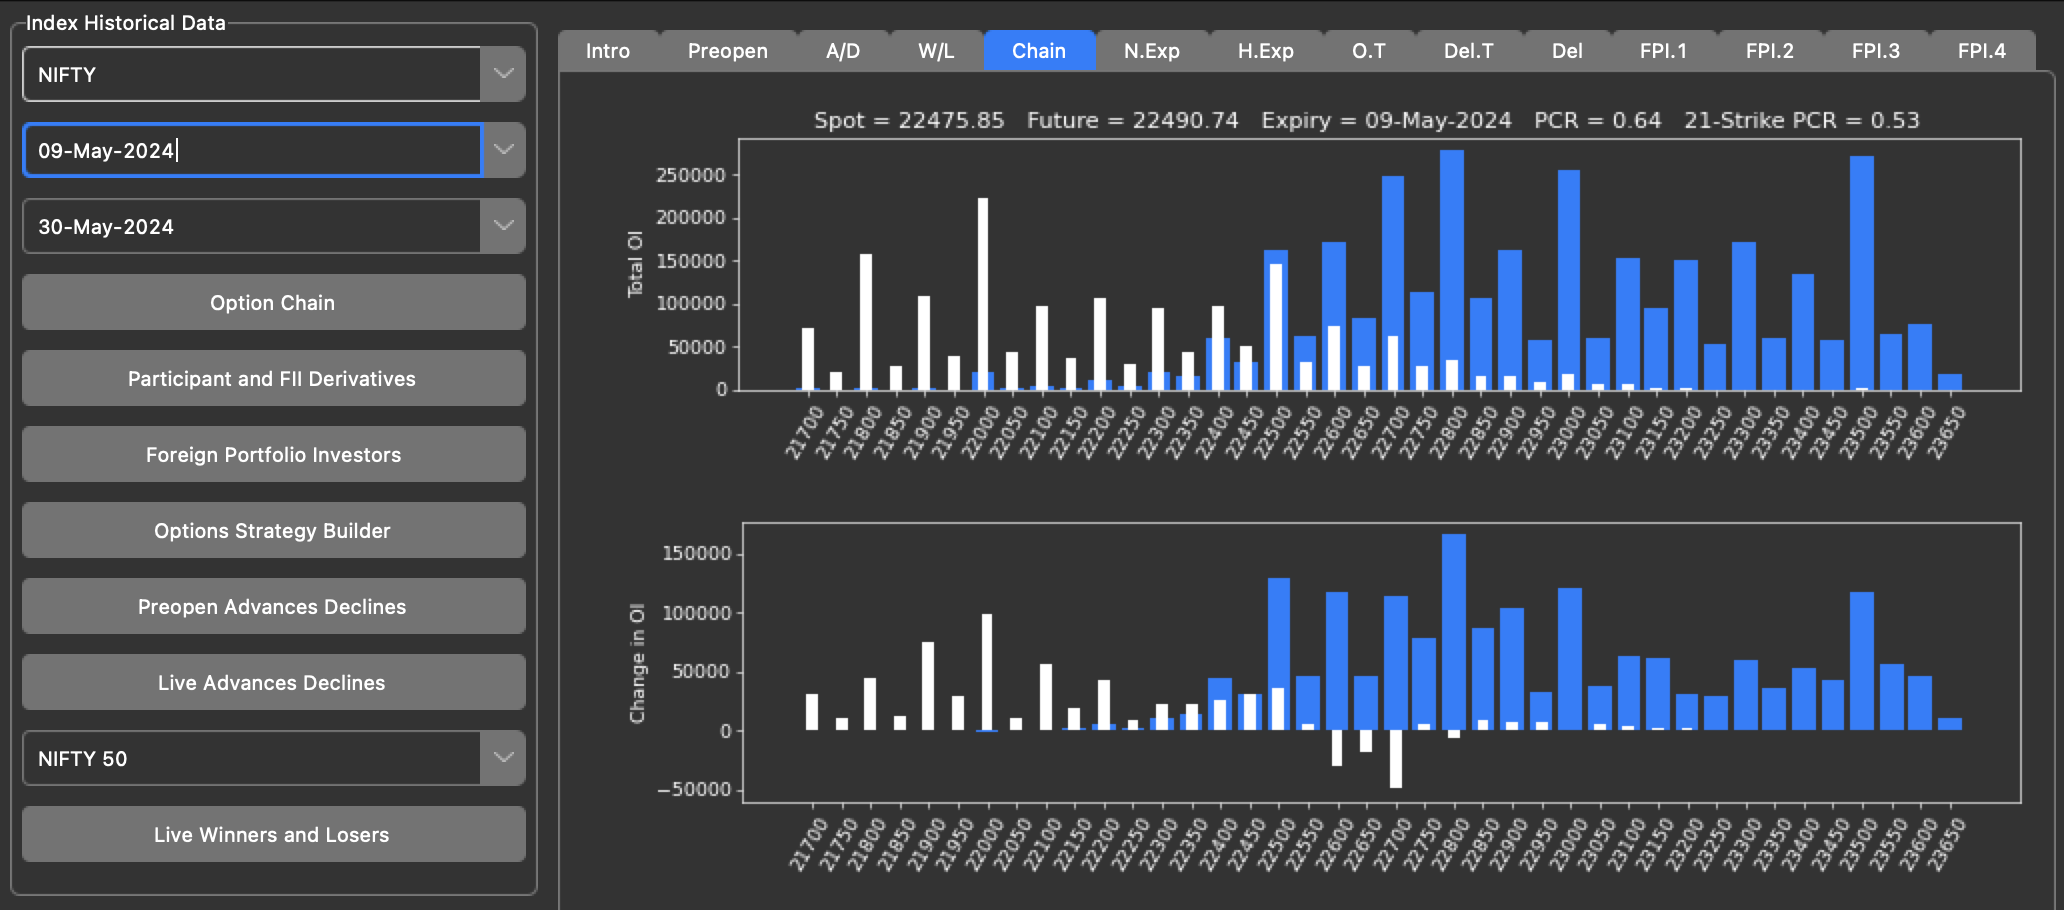Open the Del.T tab
Screen dimensions: 2064x910
[1469, 51]
